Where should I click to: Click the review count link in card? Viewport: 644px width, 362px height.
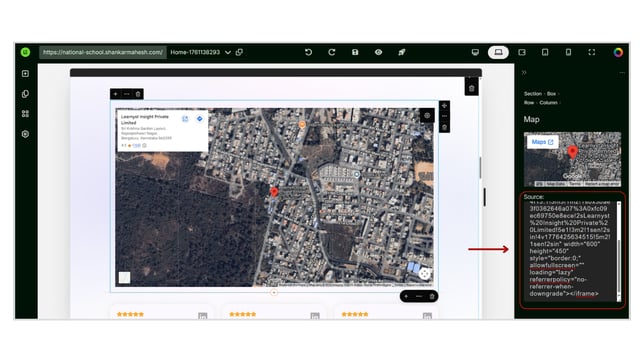[x=137, y=145]
